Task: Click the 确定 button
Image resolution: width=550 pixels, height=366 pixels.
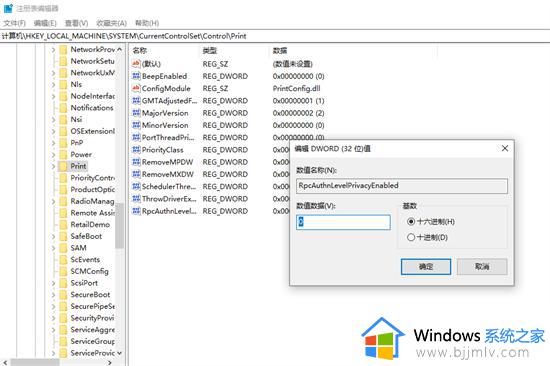Action: click(x=426, y=267)
